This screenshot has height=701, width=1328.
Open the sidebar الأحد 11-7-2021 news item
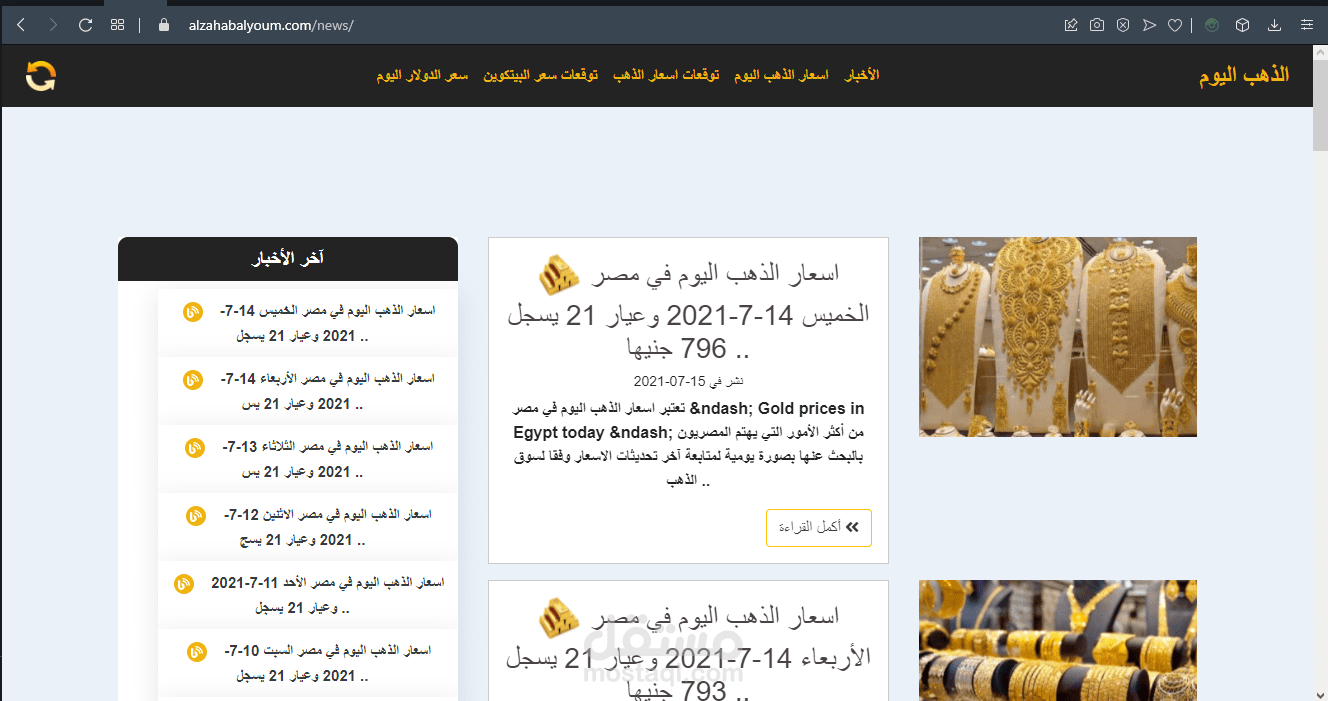click(327, 595)
